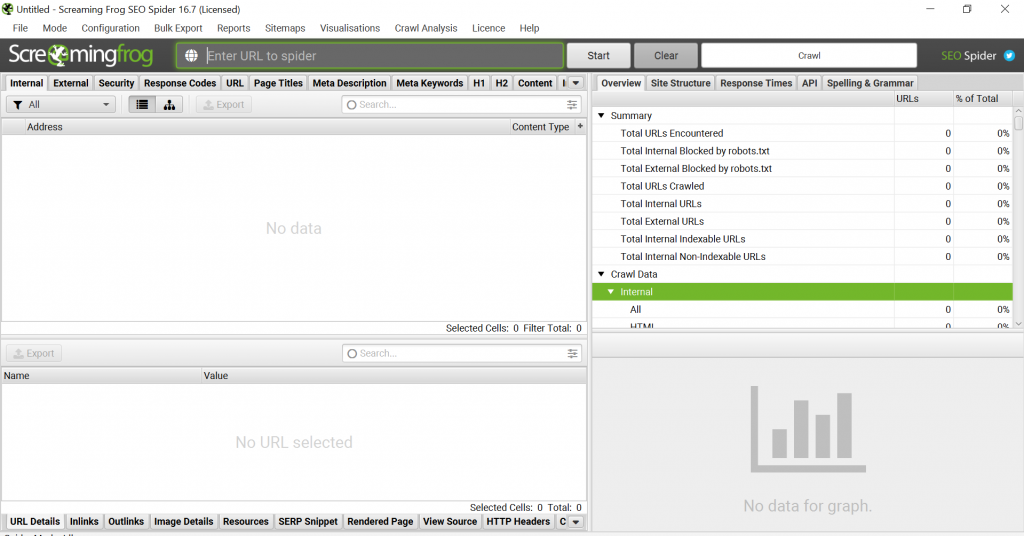
Task: Open the Reports menu
Action: (234, 28)
